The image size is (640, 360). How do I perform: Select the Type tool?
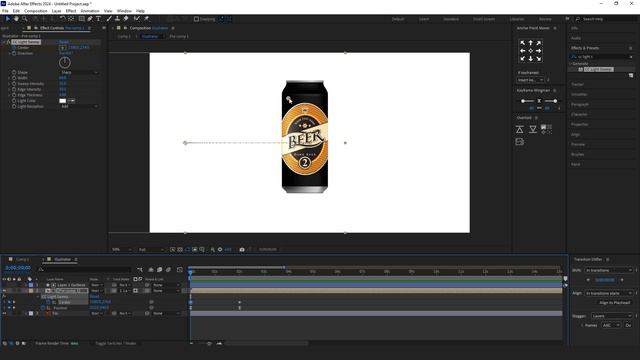(98, 19)
